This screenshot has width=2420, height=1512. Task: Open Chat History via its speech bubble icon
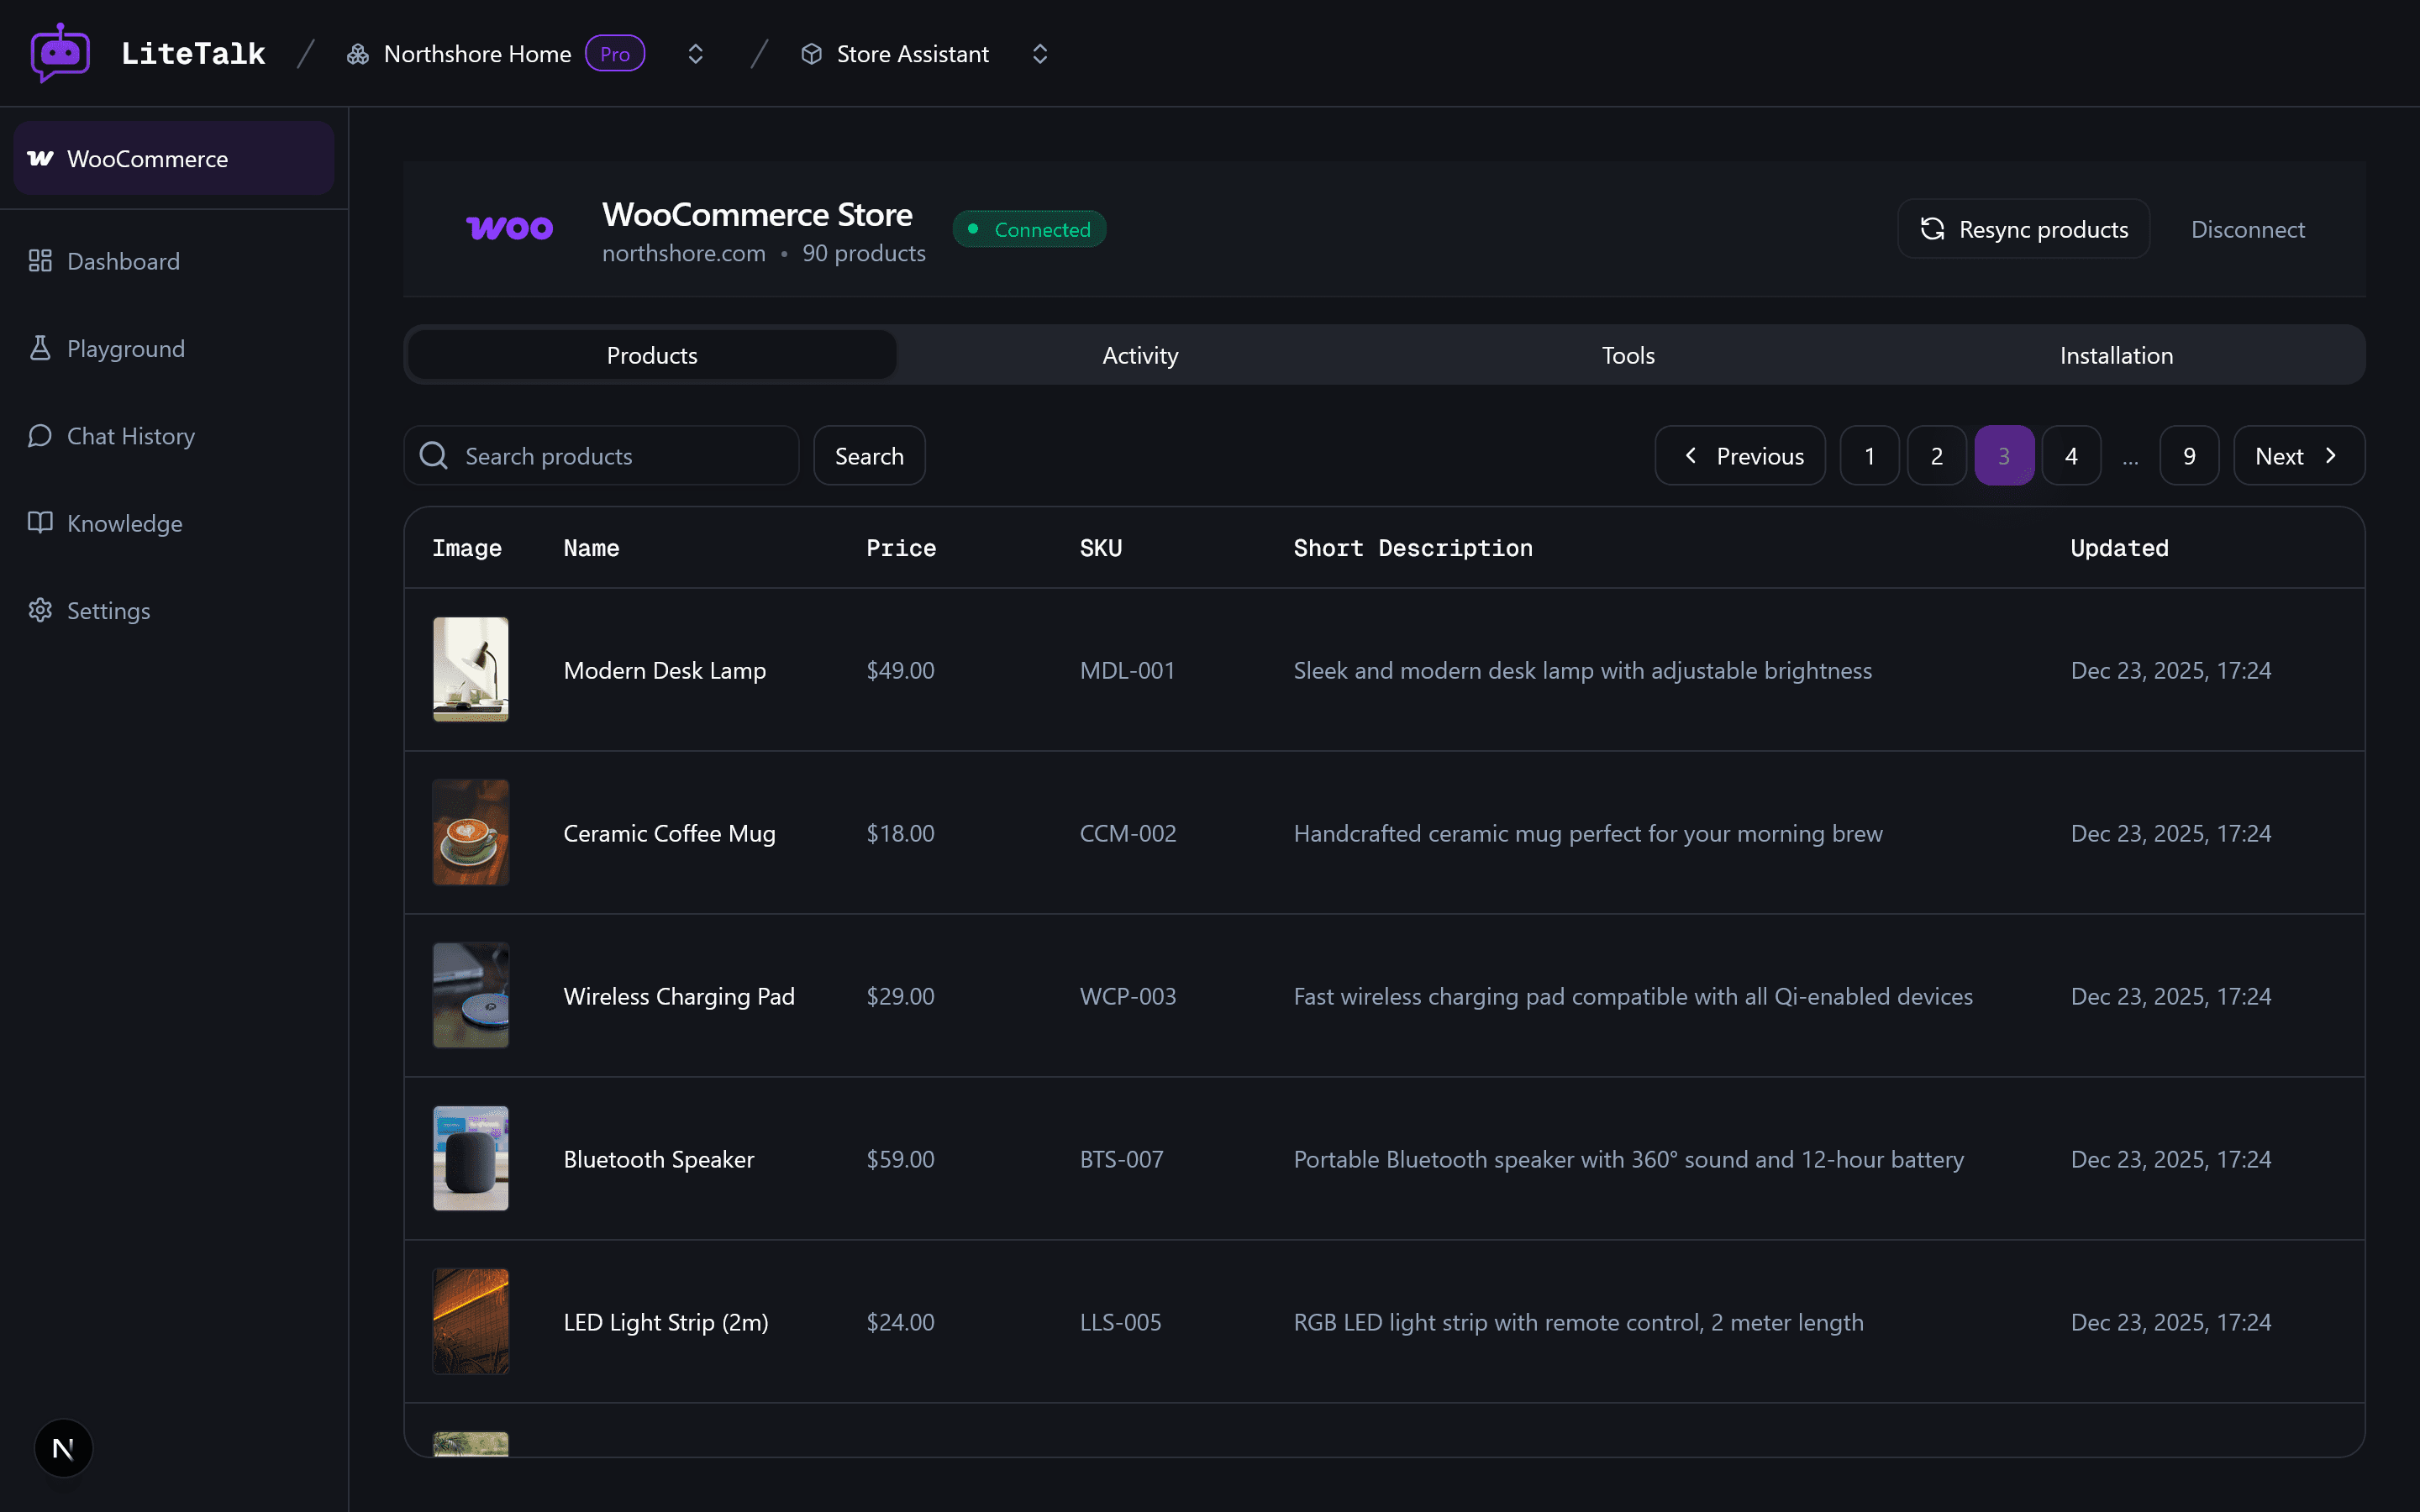click(40, 435)
